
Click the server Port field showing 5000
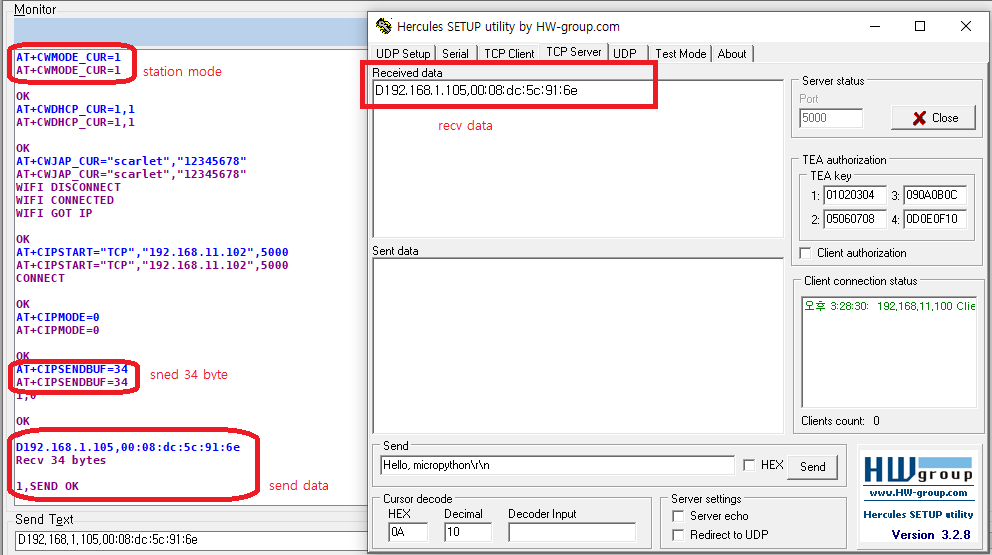831,118
